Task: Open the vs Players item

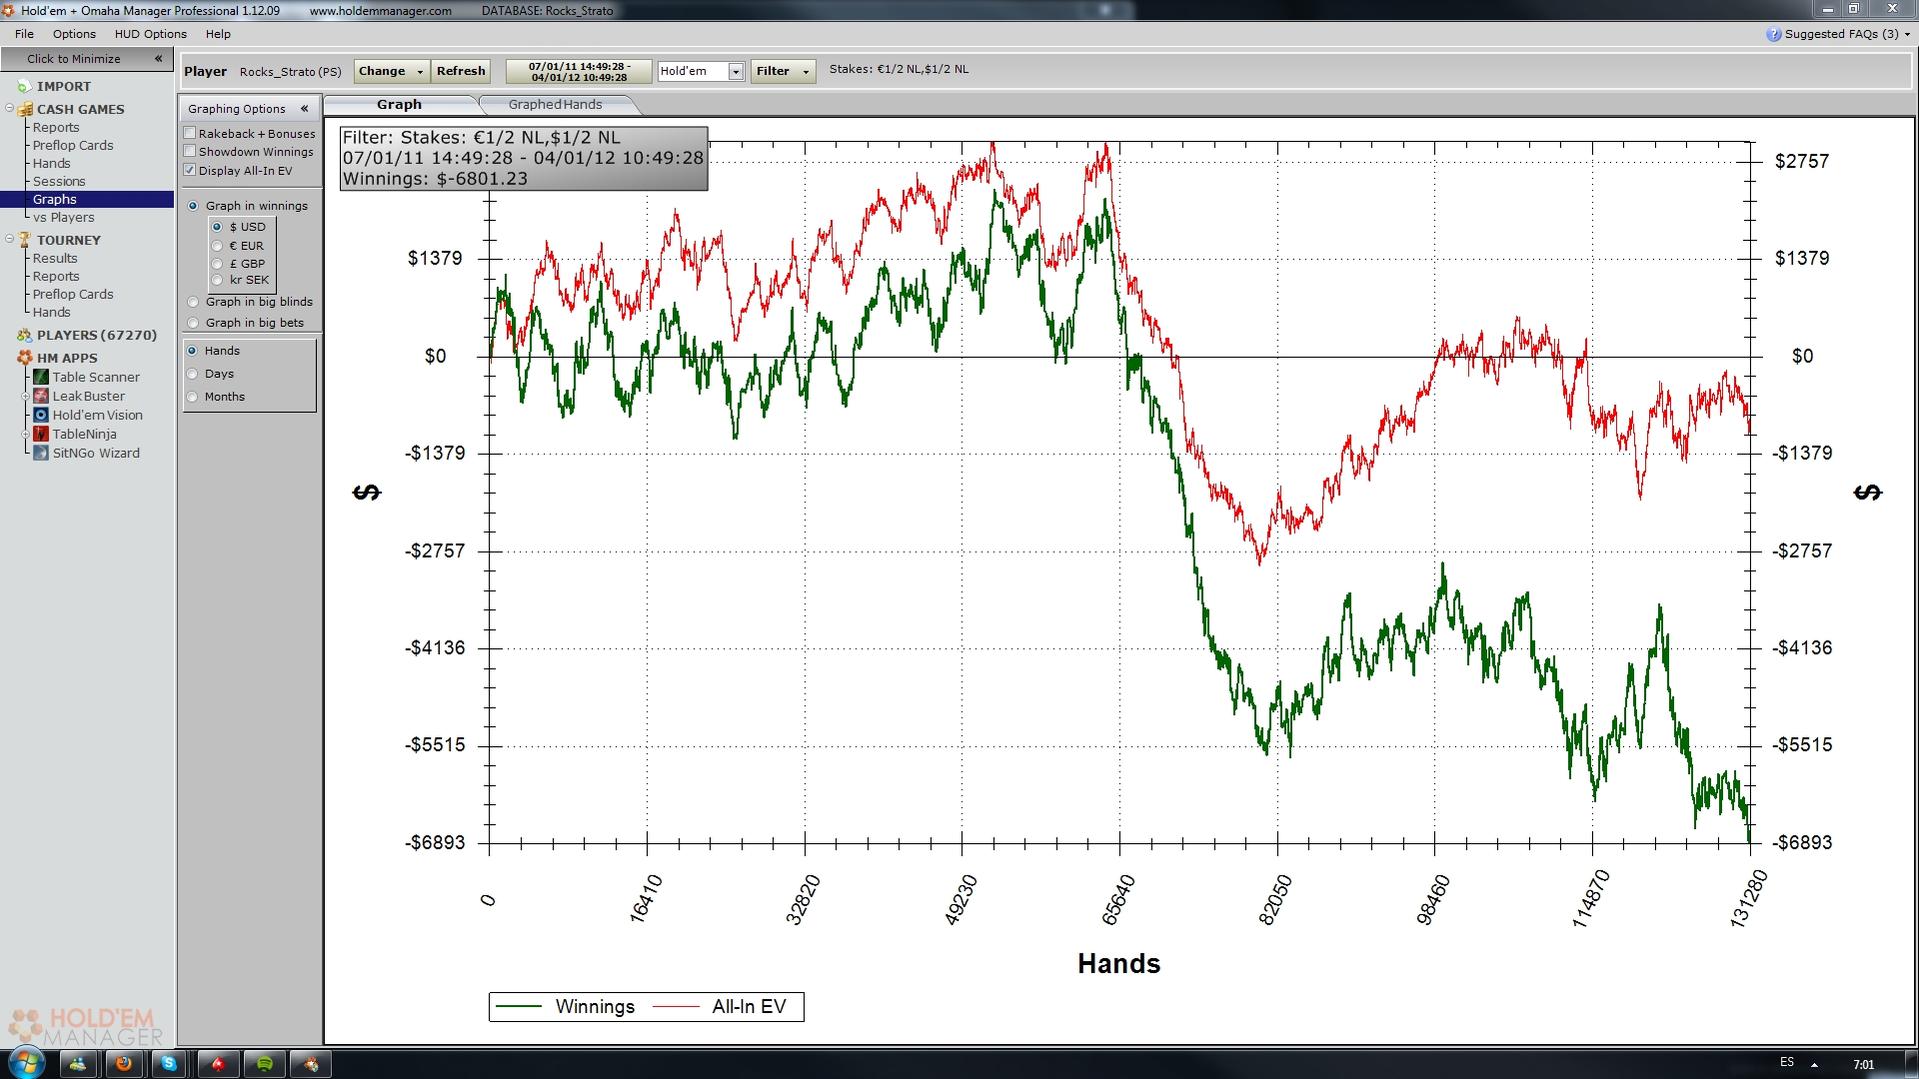Action: [64, 218]
